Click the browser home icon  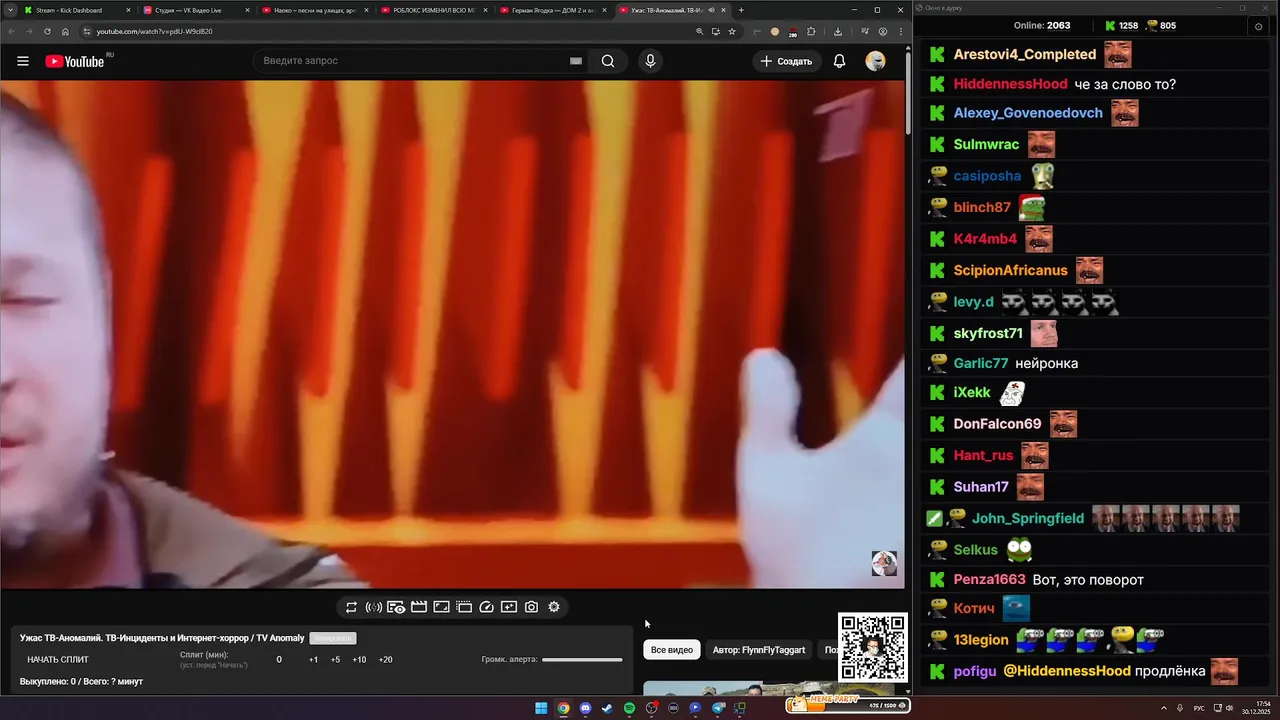point(65,31)
